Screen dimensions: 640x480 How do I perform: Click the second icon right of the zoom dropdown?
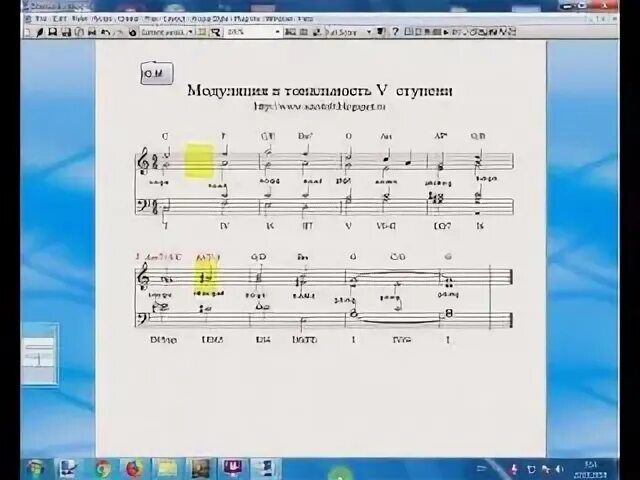(304, 32)
